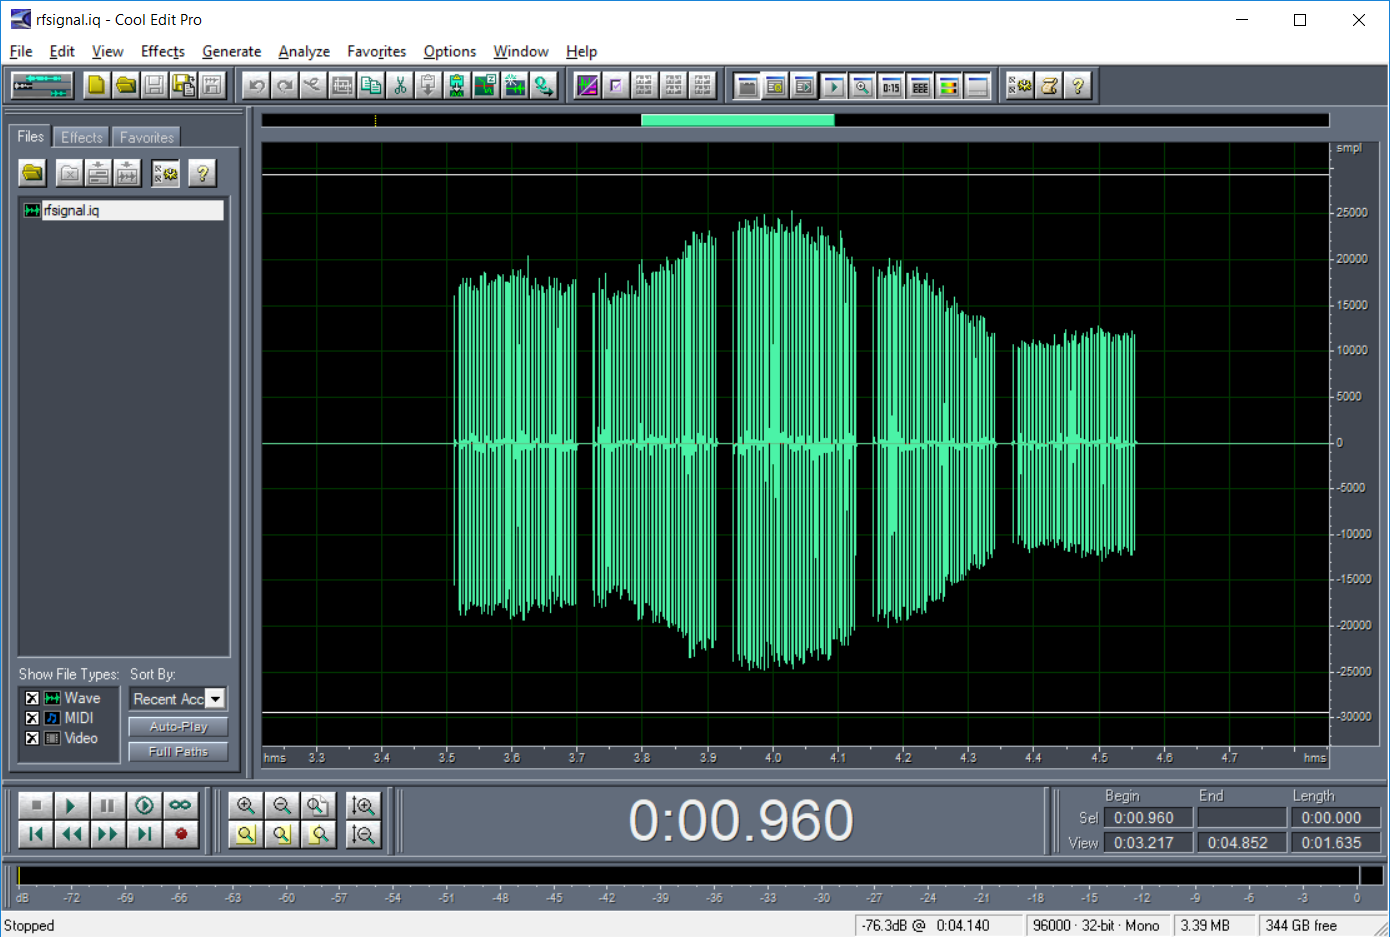1390x937 pixels.
Task: Jump to beginning with the skip-back button
Action: click(x=35, y=834)
